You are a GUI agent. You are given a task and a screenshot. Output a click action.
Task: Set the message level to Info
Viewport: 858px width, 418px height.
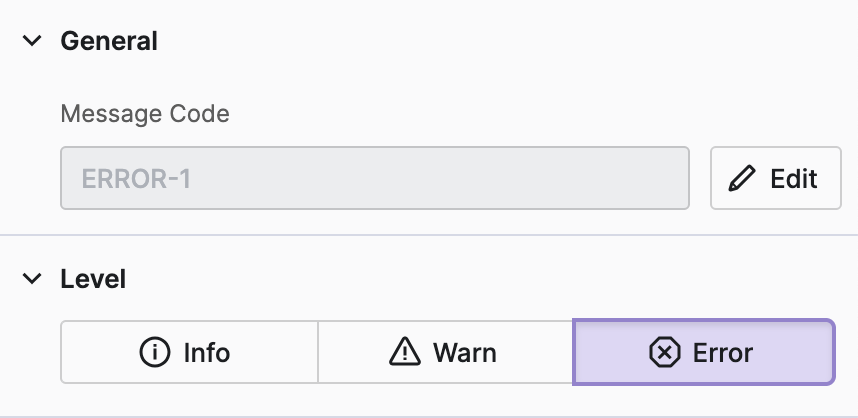tap(189, 352)
